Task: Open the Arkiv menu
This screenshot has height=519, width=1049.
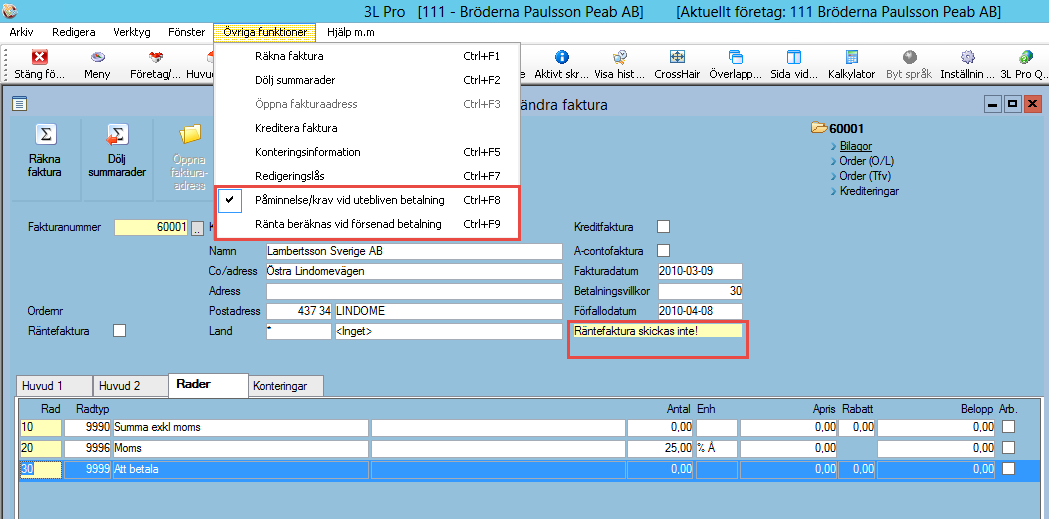Action: tap(21, 32)
